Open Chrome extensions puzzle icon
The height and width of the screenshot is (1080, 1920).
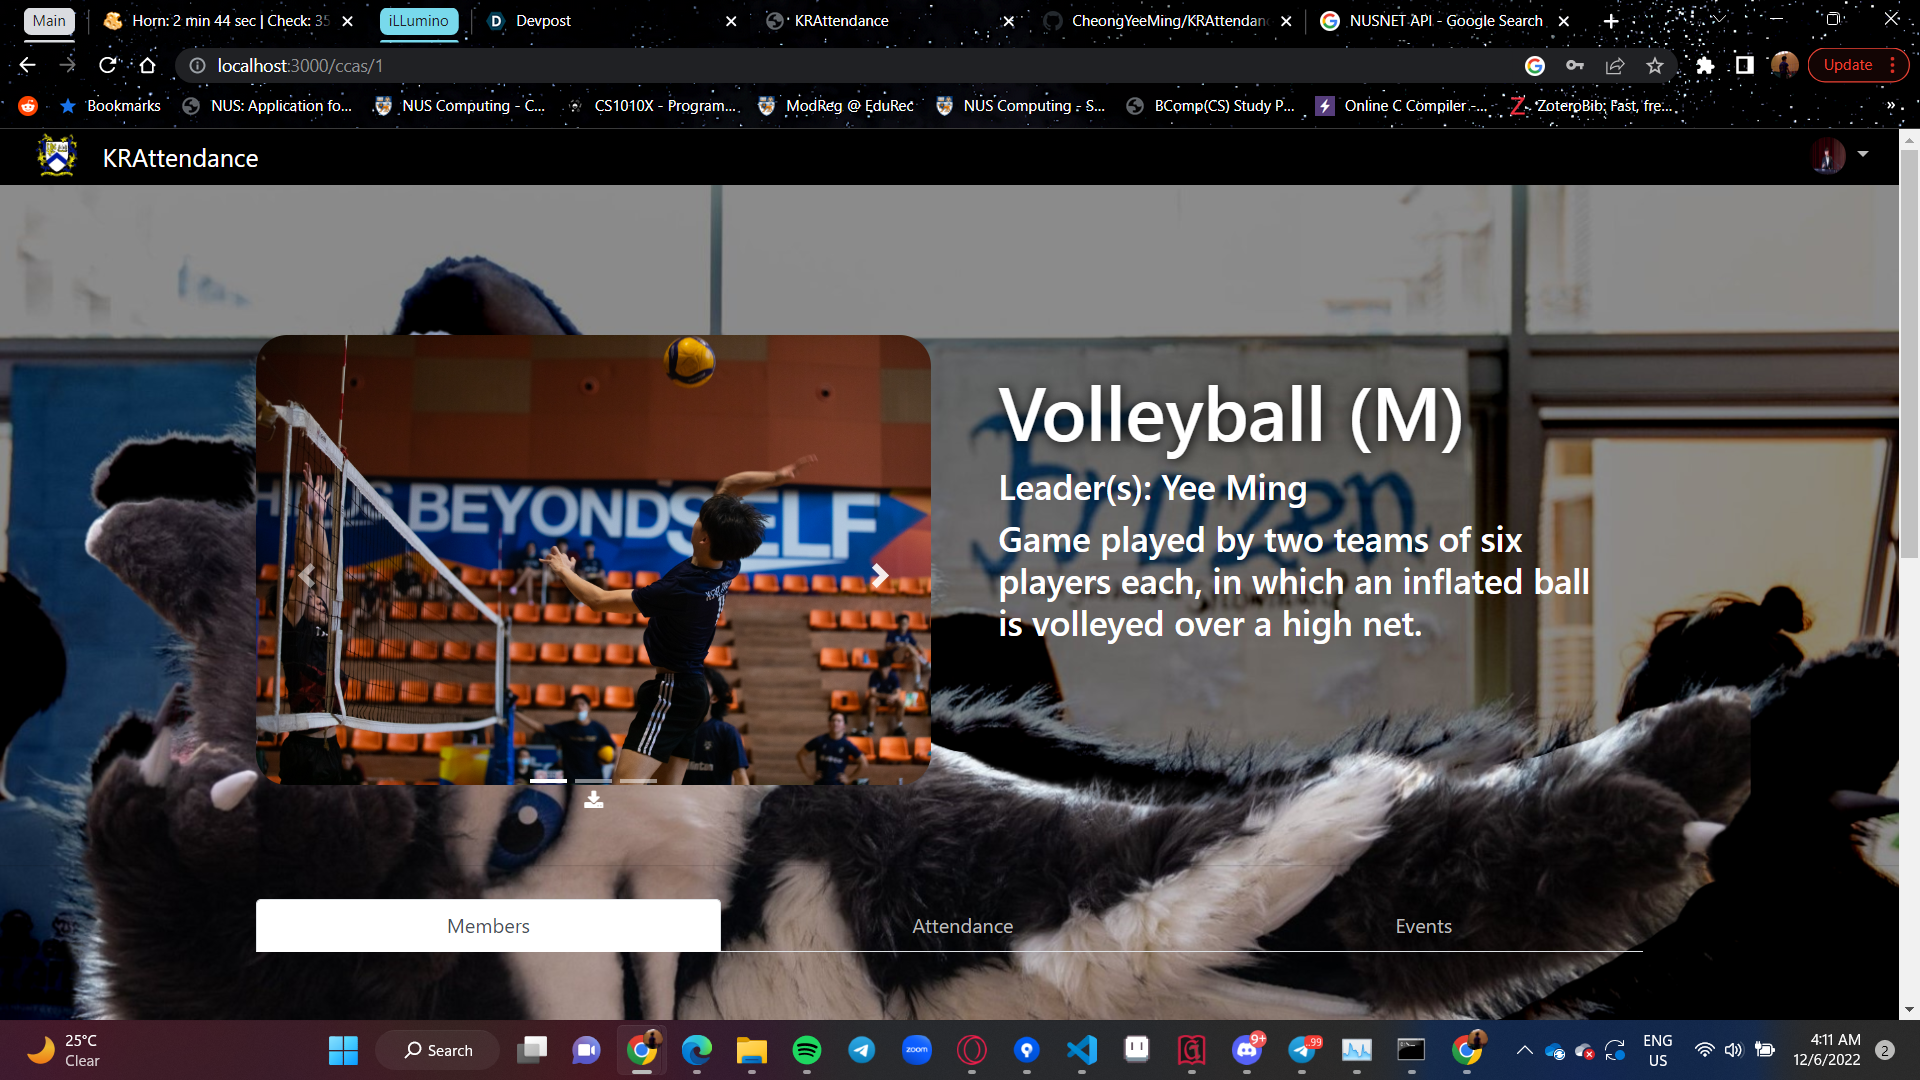[1705, 66]
